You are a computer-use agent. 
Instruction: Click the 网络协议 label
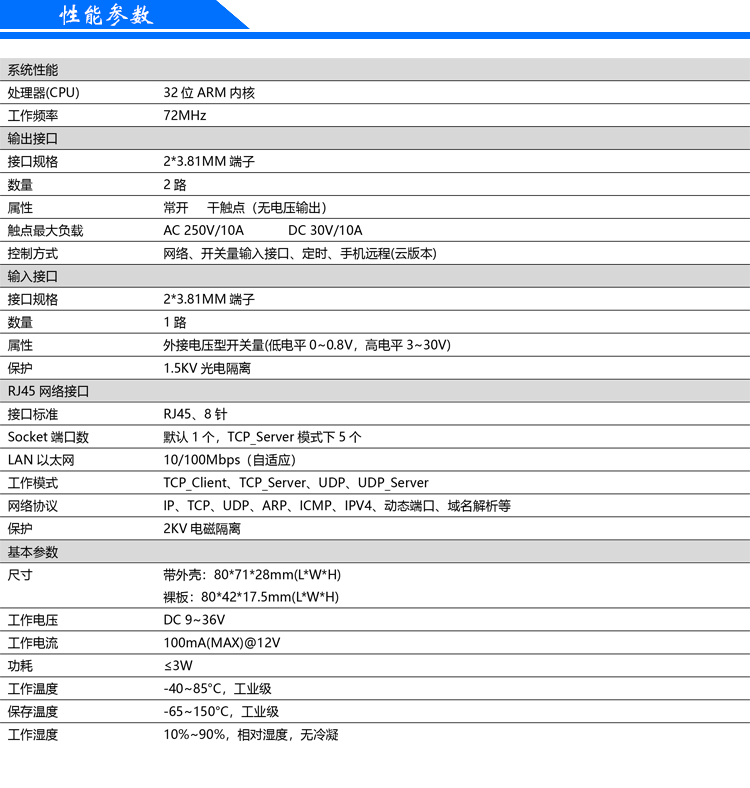coord(33,506)
